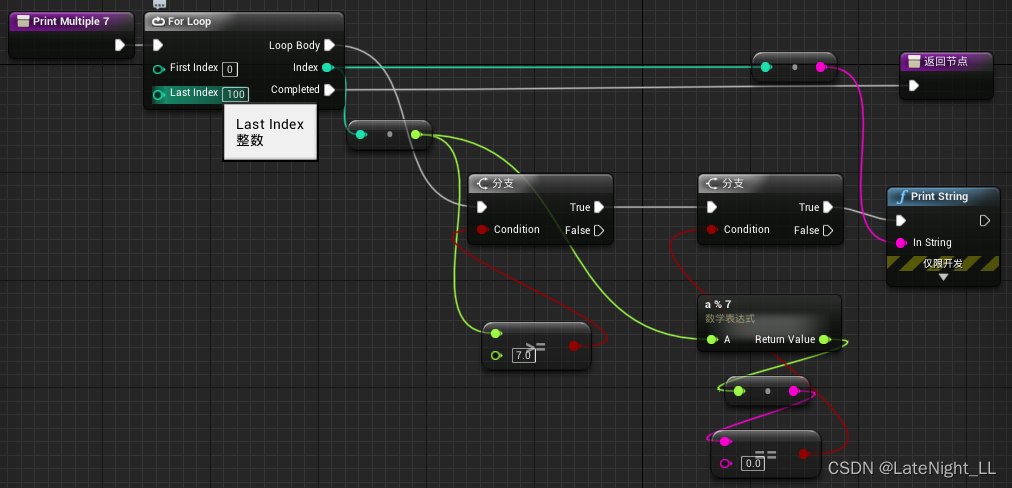1012x488 pixels.
Task: Edit the 0.0 value in the == node
Action: [x=753, y=463]
